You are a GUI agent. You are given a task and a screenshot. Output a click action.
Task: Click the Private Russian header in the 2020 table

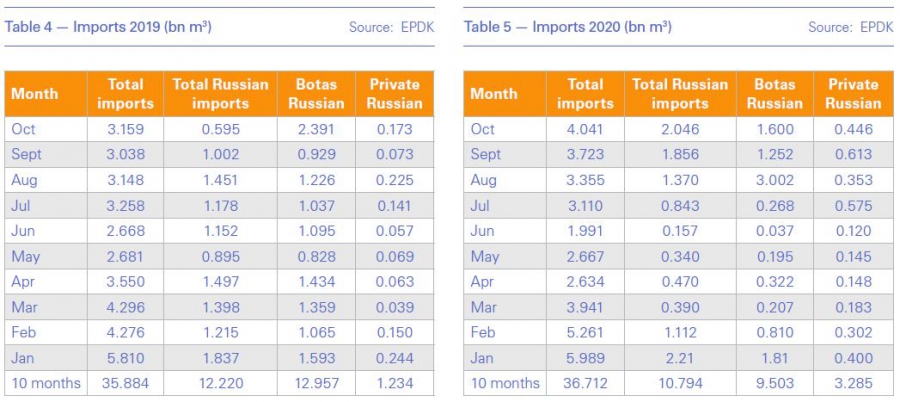[853, 94]
